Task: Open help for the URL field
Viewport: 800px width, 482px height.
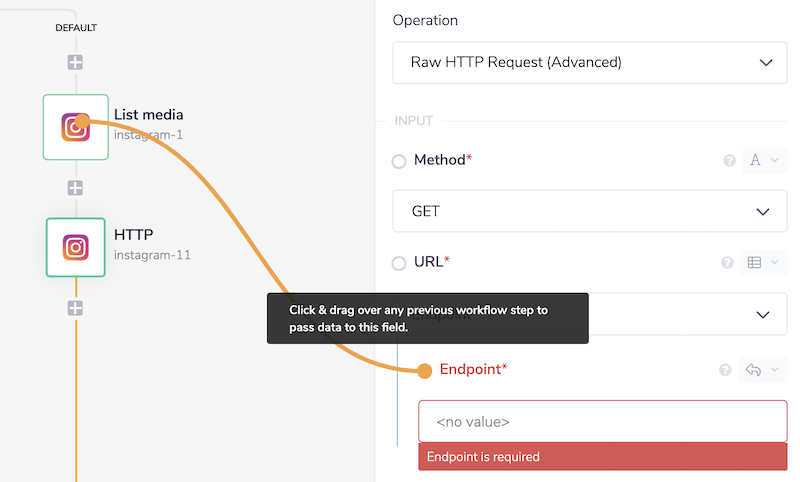Action: coord(729,262)
